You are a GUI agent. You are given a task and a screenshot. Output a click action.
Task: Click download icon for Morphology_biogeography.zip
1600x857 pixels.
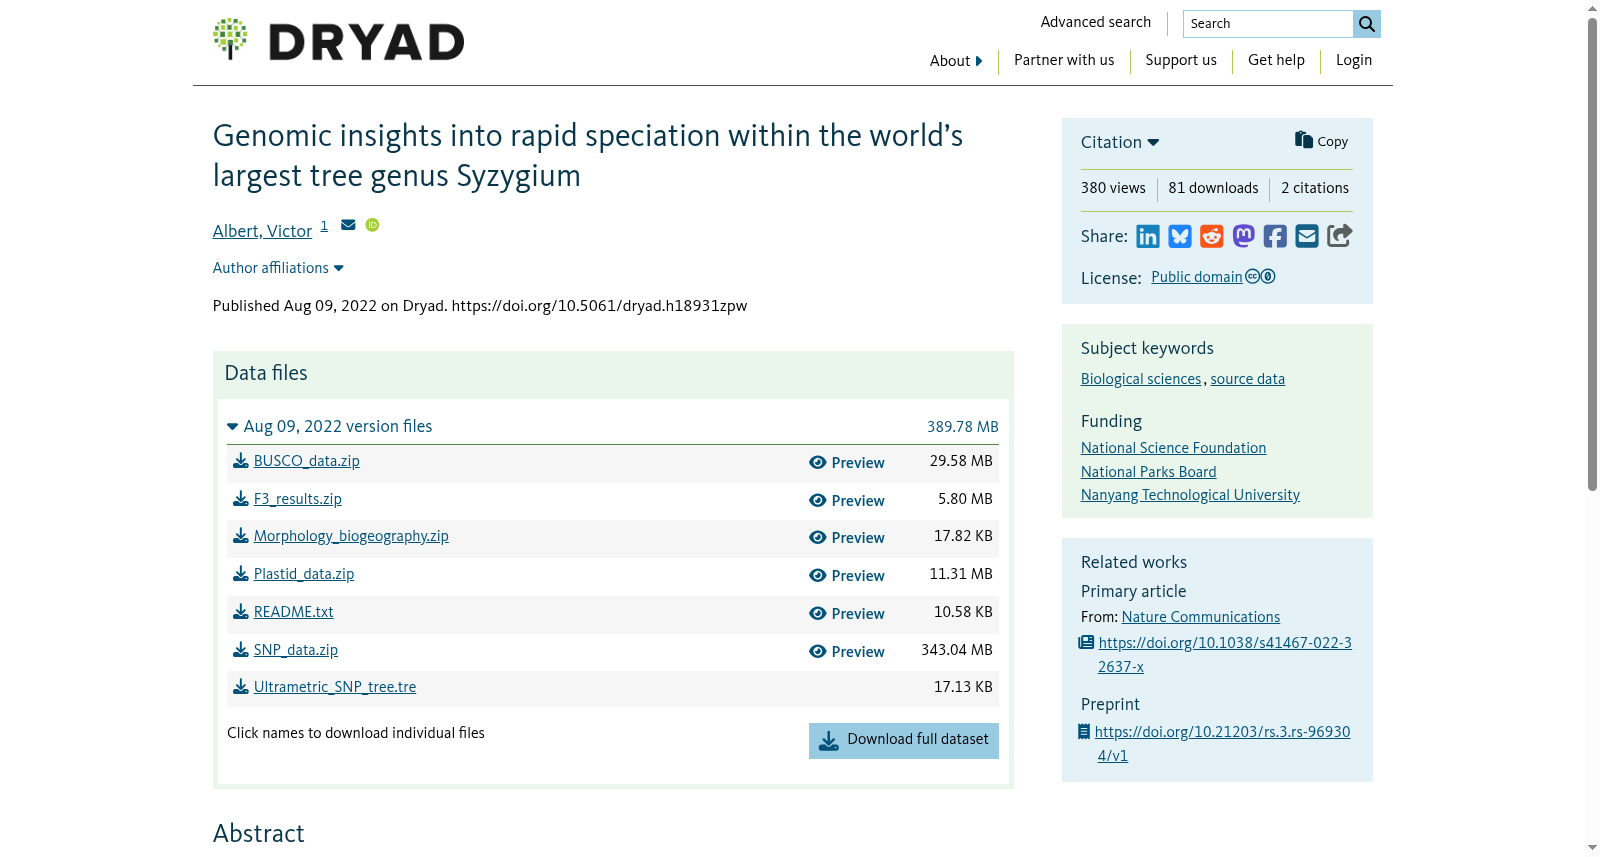pyautogui.click(x=241, y=536)
